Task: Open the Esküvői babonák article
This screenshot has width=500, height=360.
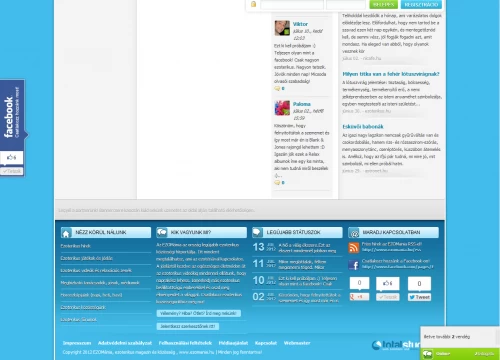Action: pyautogui.click(x=363, y=126)
